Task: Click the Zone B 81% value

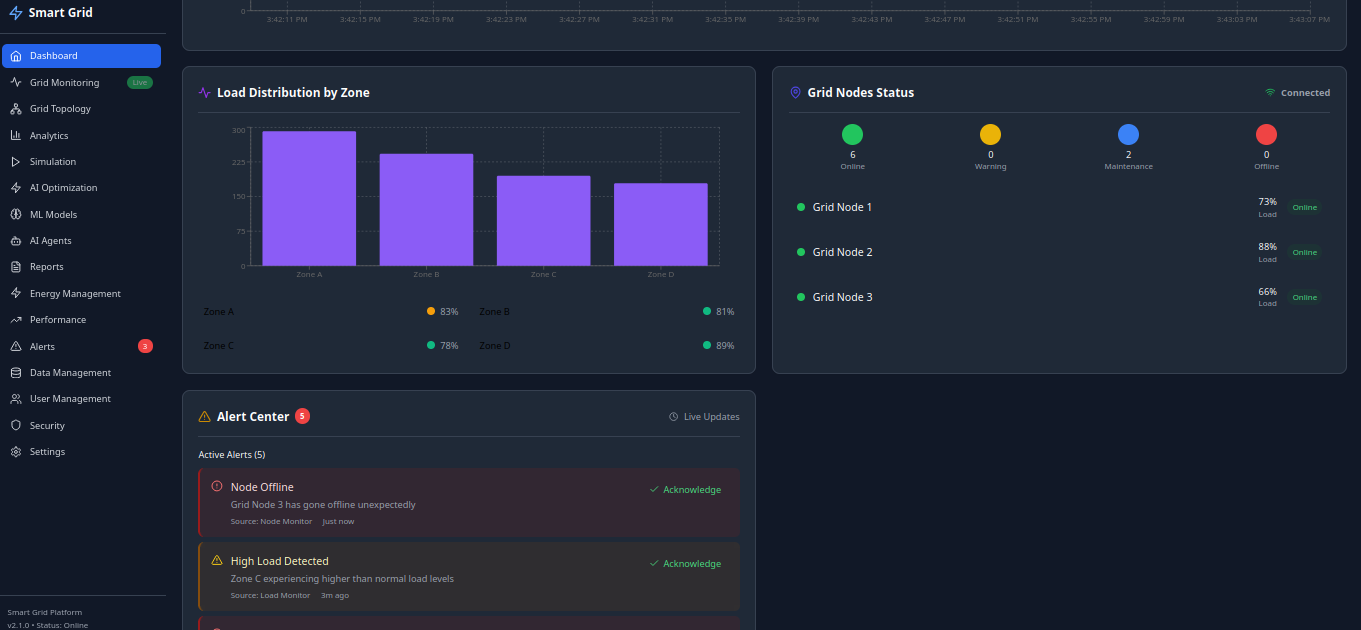Action: tap(725, 312)
